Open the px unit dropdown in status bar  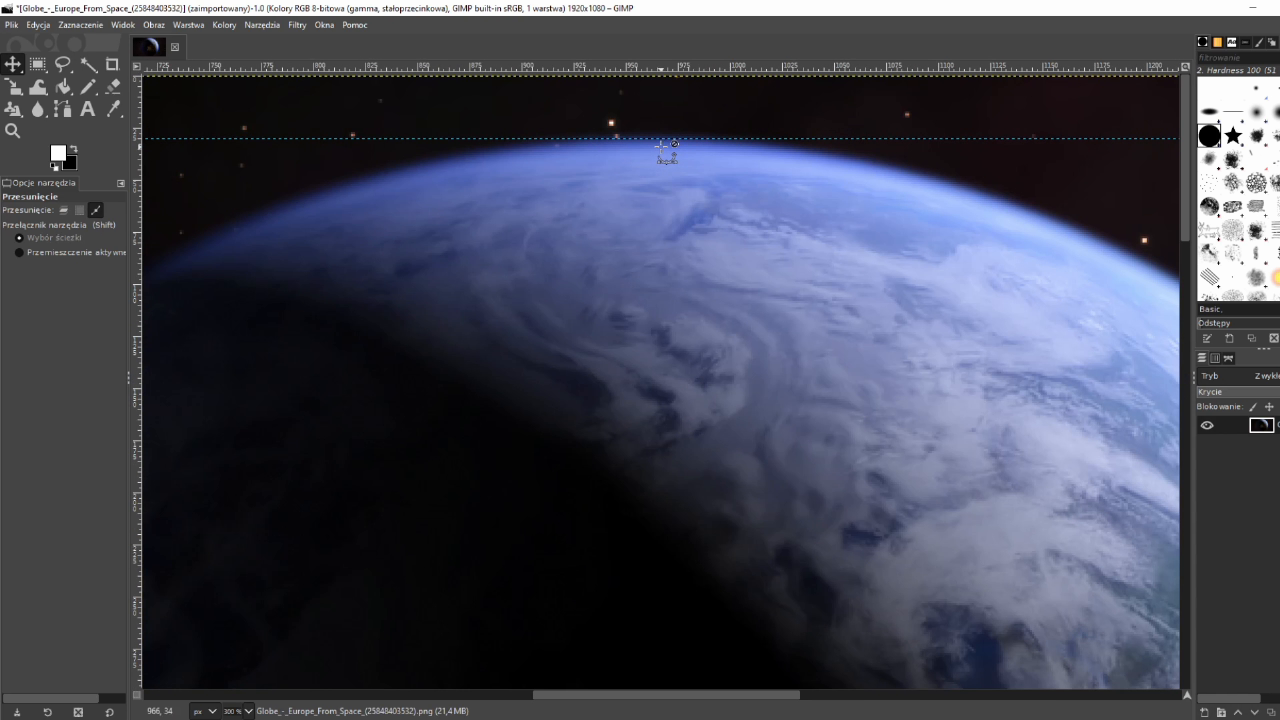tap(205, 711)
